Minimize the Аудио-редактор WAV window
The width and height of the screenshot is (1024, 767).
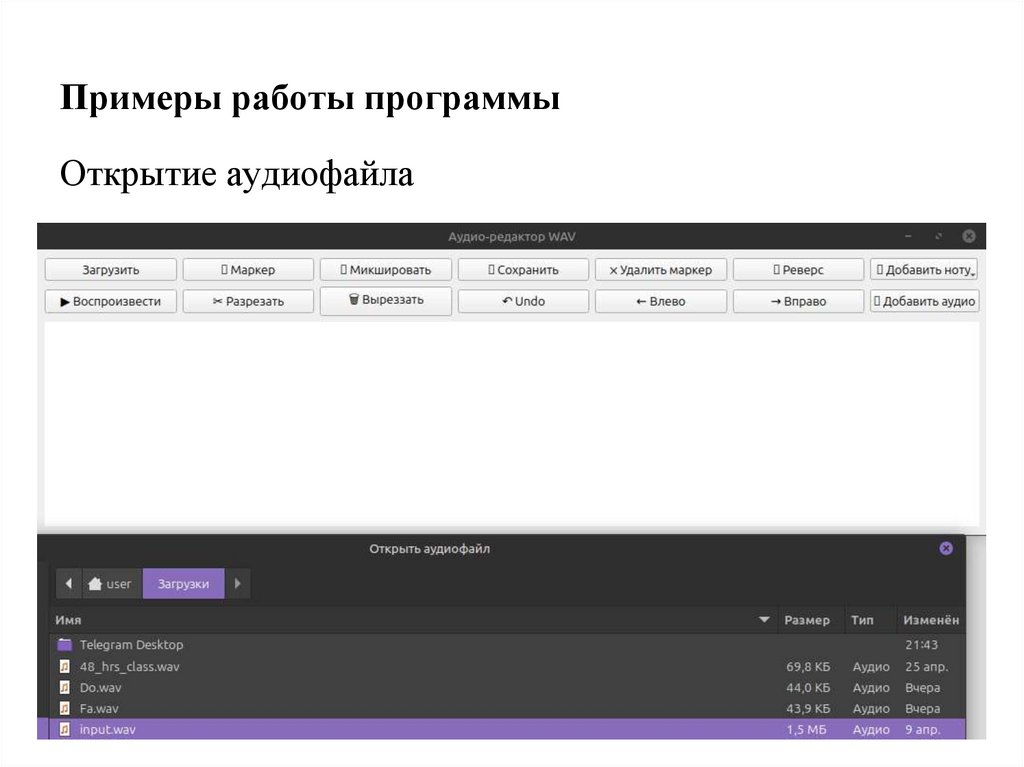point(908,236)
